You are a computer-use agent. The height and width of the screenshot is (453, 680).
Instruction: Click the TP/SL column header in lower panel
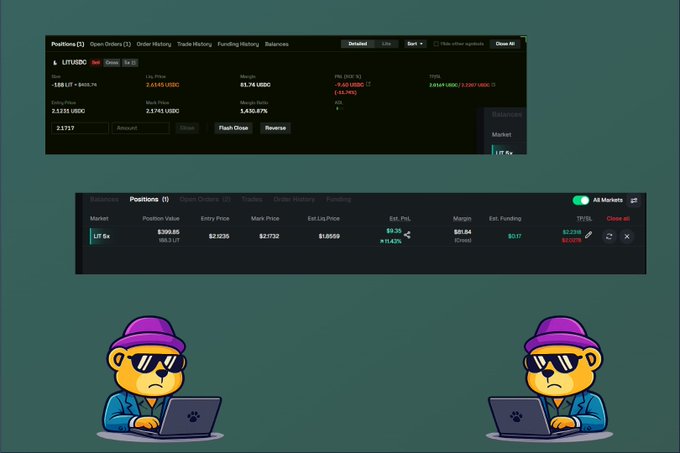[x=584, y=218]
